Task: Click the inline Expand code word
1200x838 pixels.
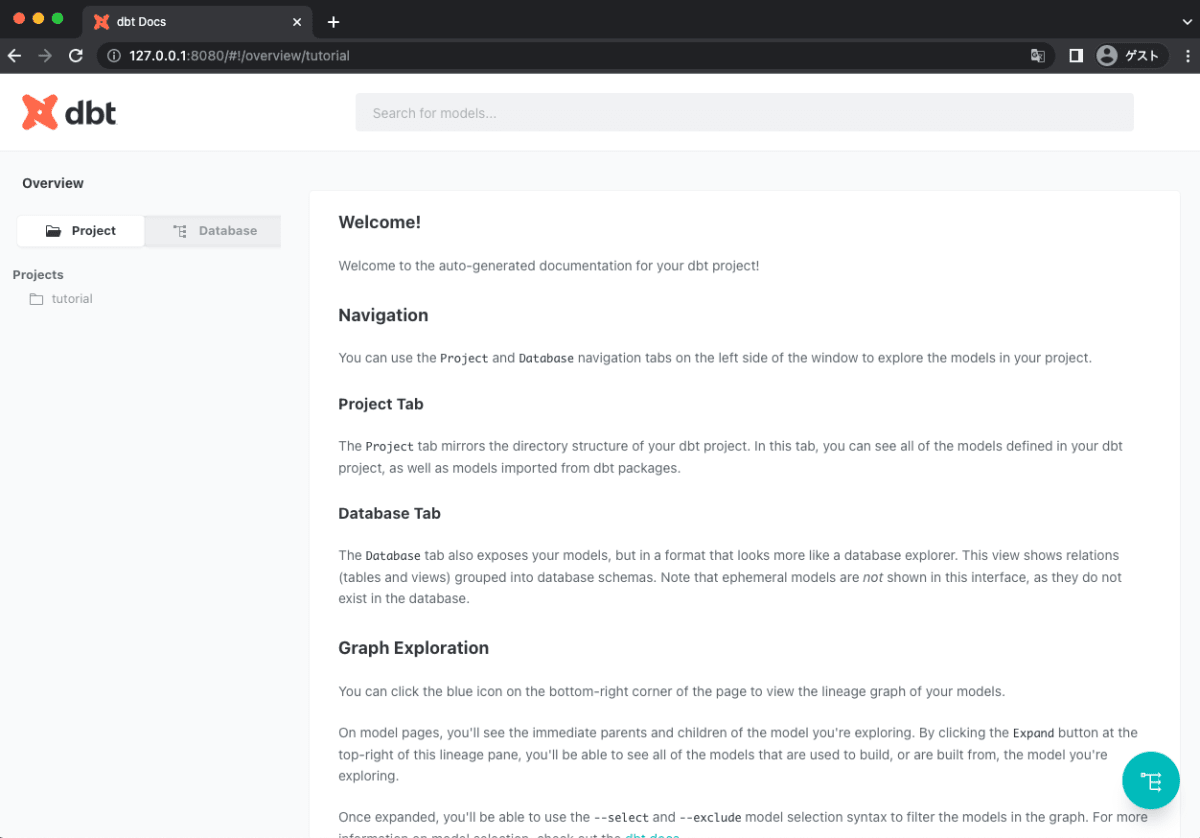Action: coord(1033,733)
